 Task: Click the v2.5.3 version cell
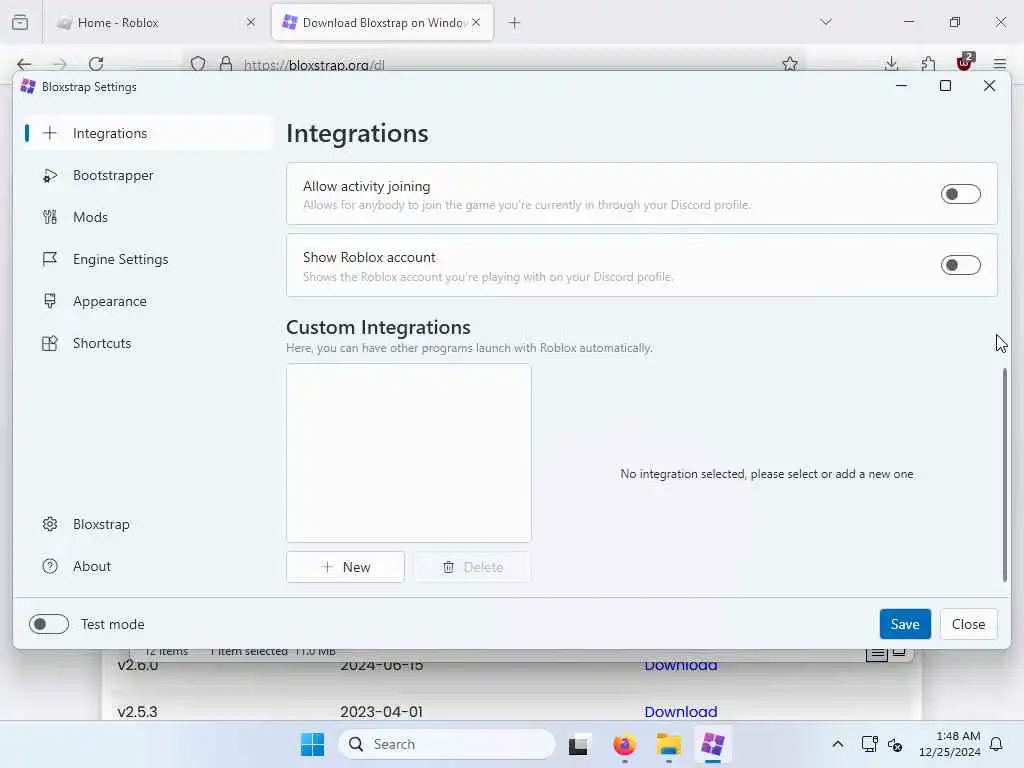[x=138, y=712]
